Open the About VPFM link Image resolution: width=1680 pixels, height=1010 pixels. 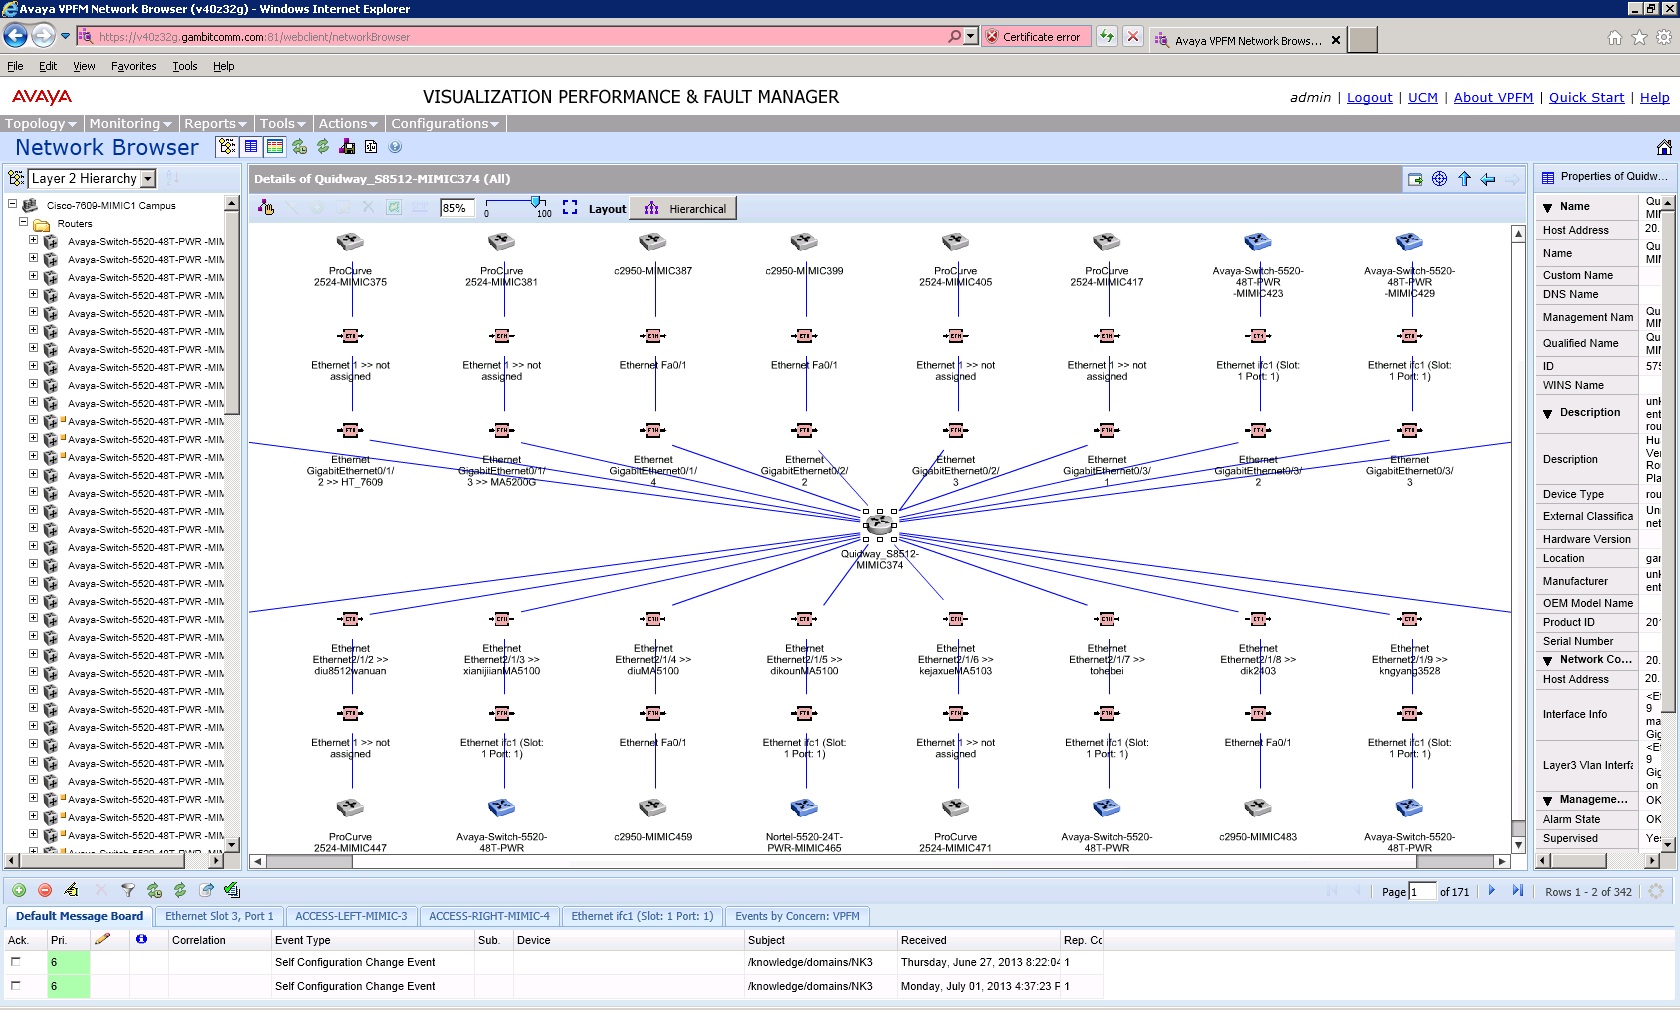pos(1493,97)
